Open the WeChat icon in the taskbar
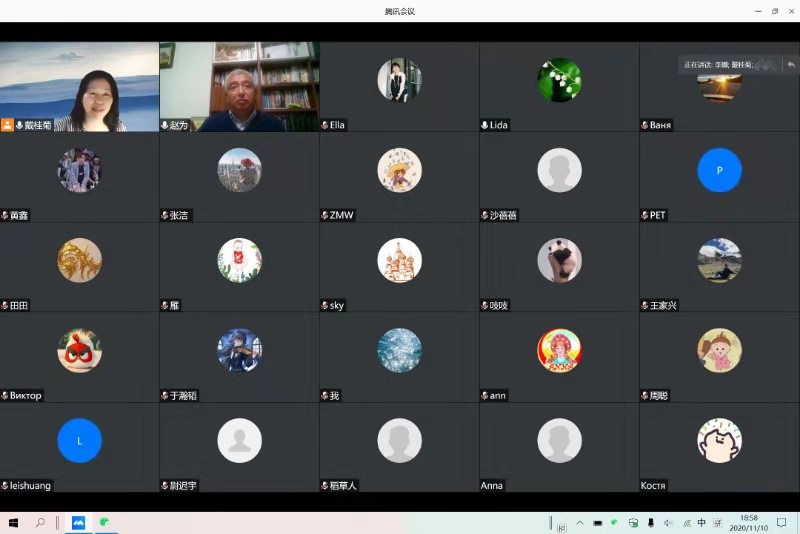The height and width of the screenshot is (534, 800). [103, 522]
